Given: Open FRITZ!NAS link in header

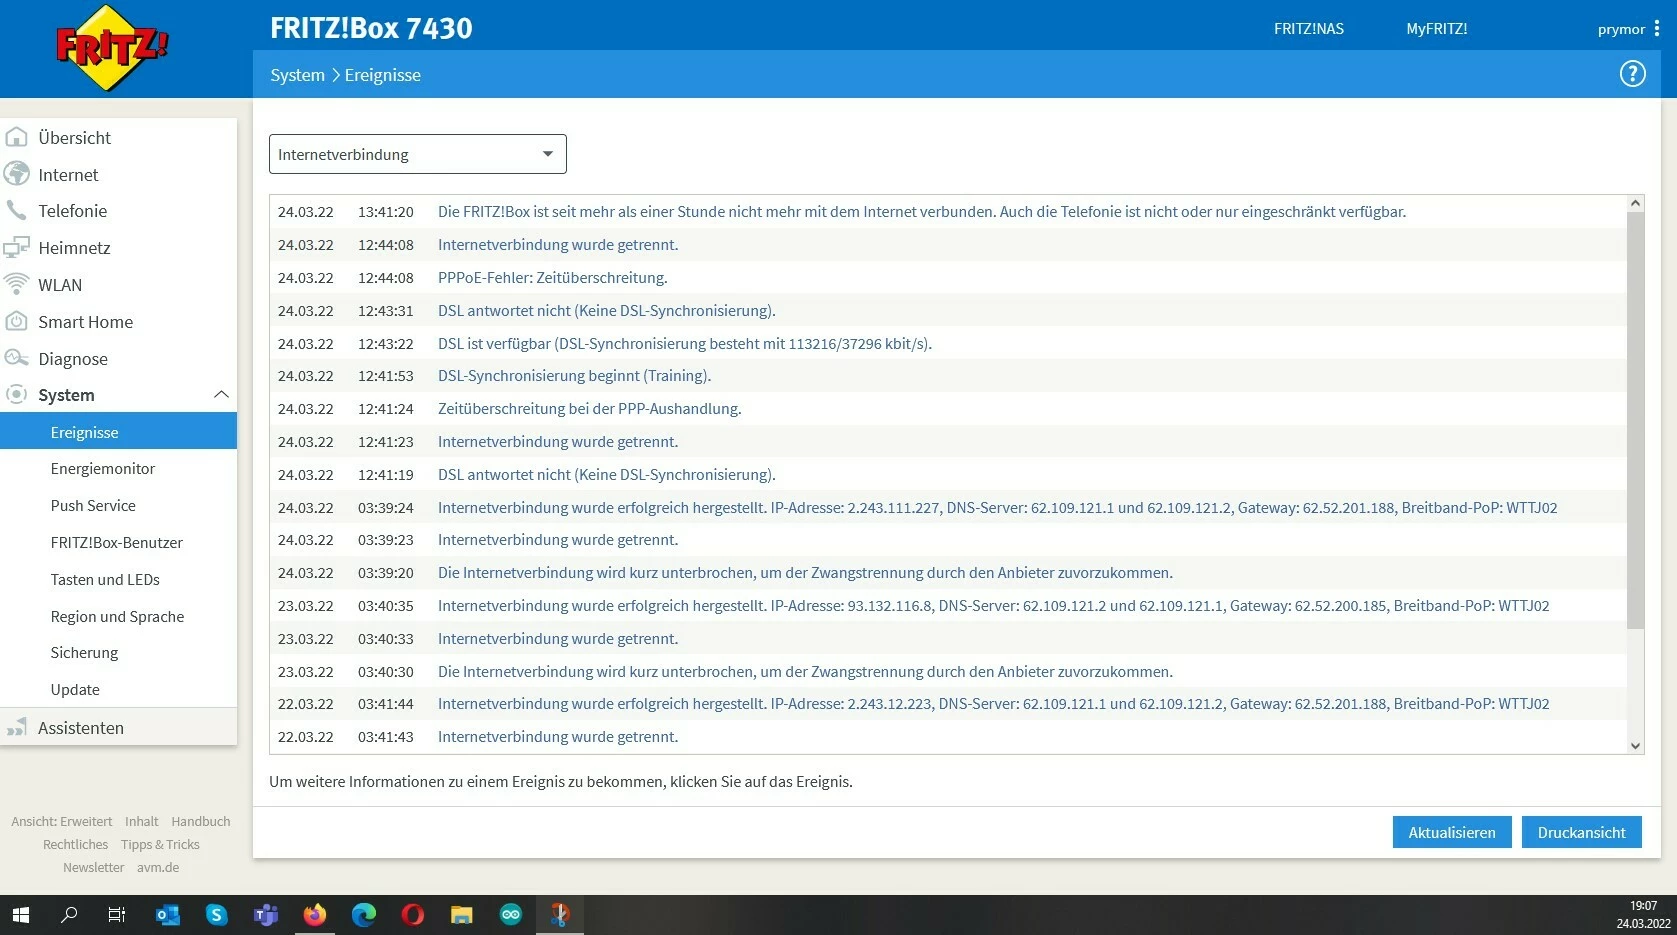Looking at the screenshot, I should (x=1309, y=29).
